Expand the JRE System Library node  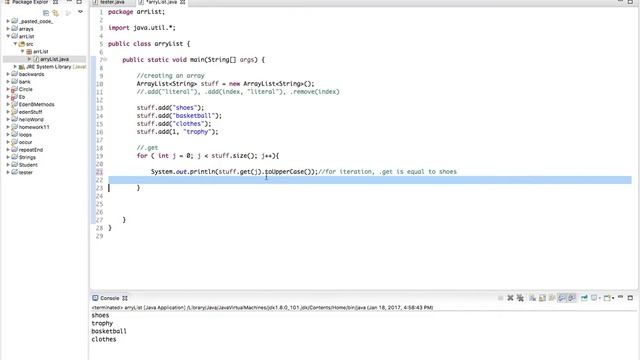[15, 67]
